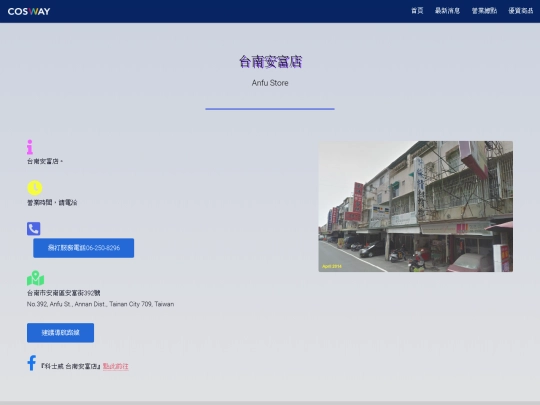Select 優質商品 in the navigation bar

[x=521, y=11]
